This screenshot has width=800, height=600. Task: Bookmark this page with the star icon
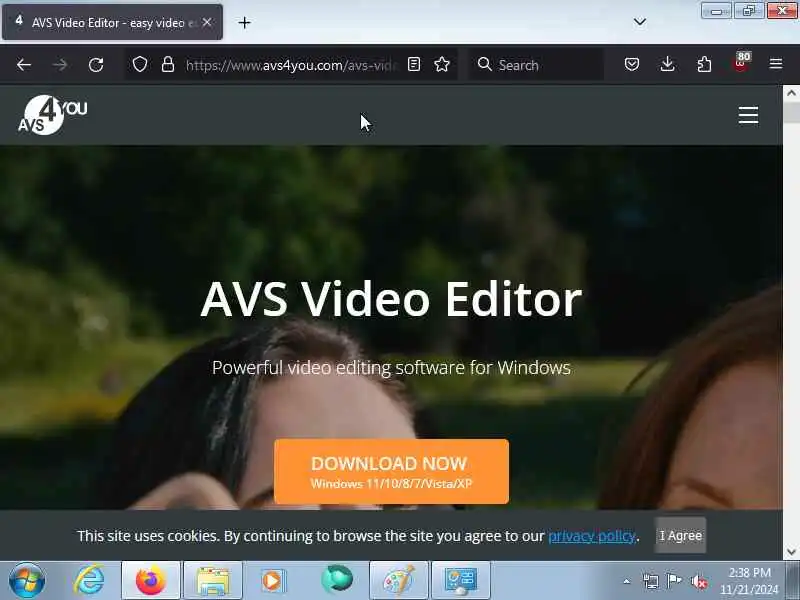(x=442, y=64)
